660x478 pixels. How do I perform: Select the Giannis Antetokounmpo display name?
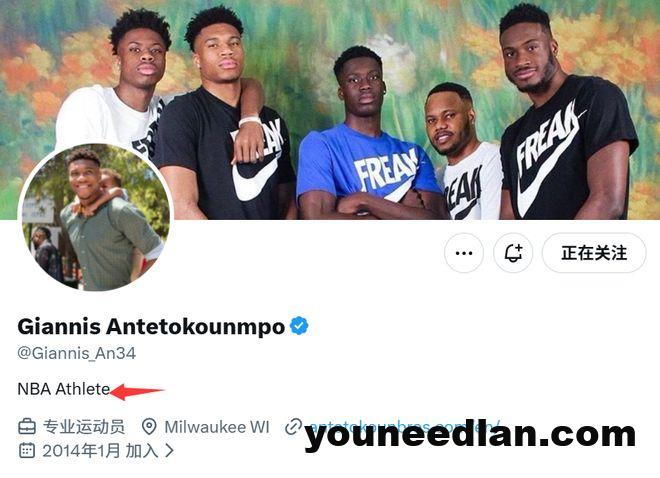[x=151, y=327]
